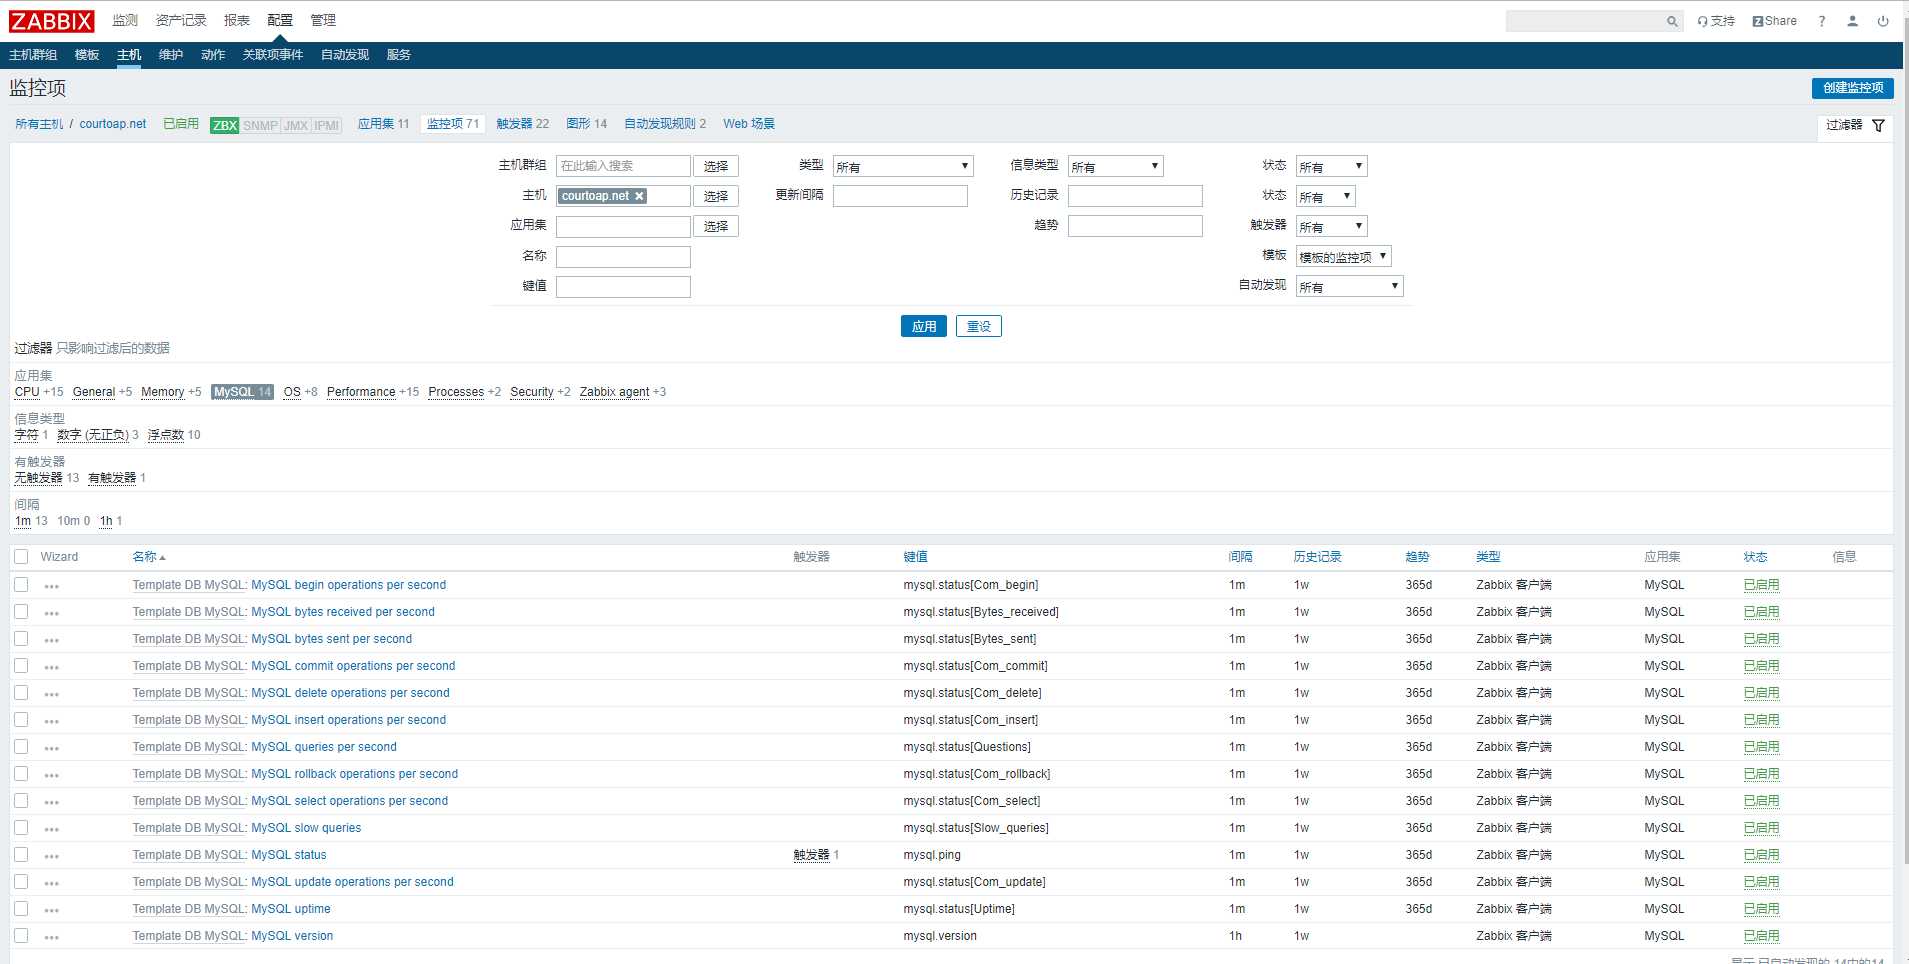Open MySQL slow queries item link
Viewport: 1909px width, 964px height.
click(306, 828)
